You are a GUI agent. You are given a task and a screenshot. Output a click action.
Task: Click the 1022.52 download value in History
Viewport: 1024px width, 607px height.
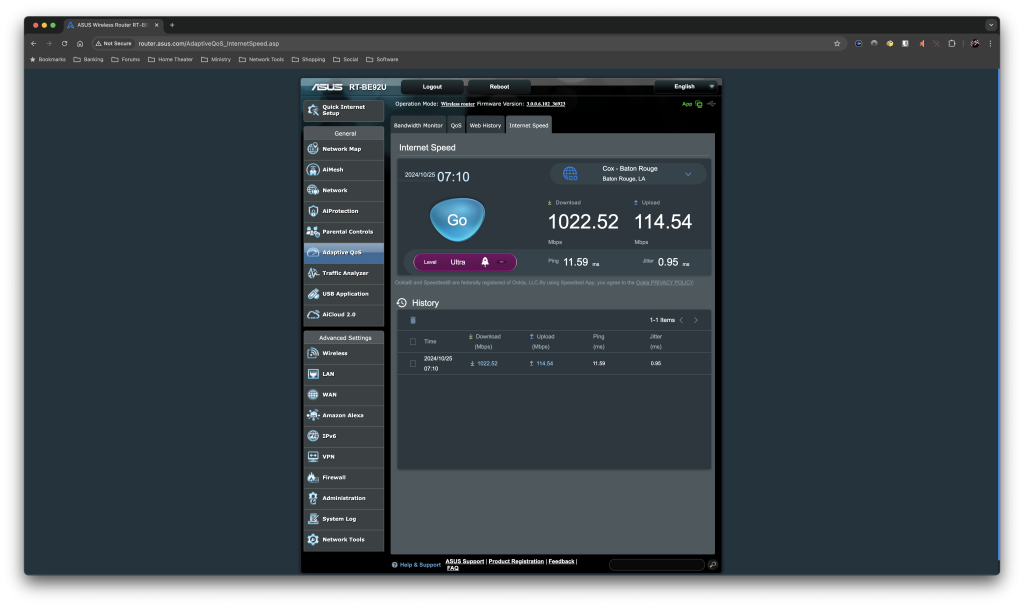pos(487,364)
